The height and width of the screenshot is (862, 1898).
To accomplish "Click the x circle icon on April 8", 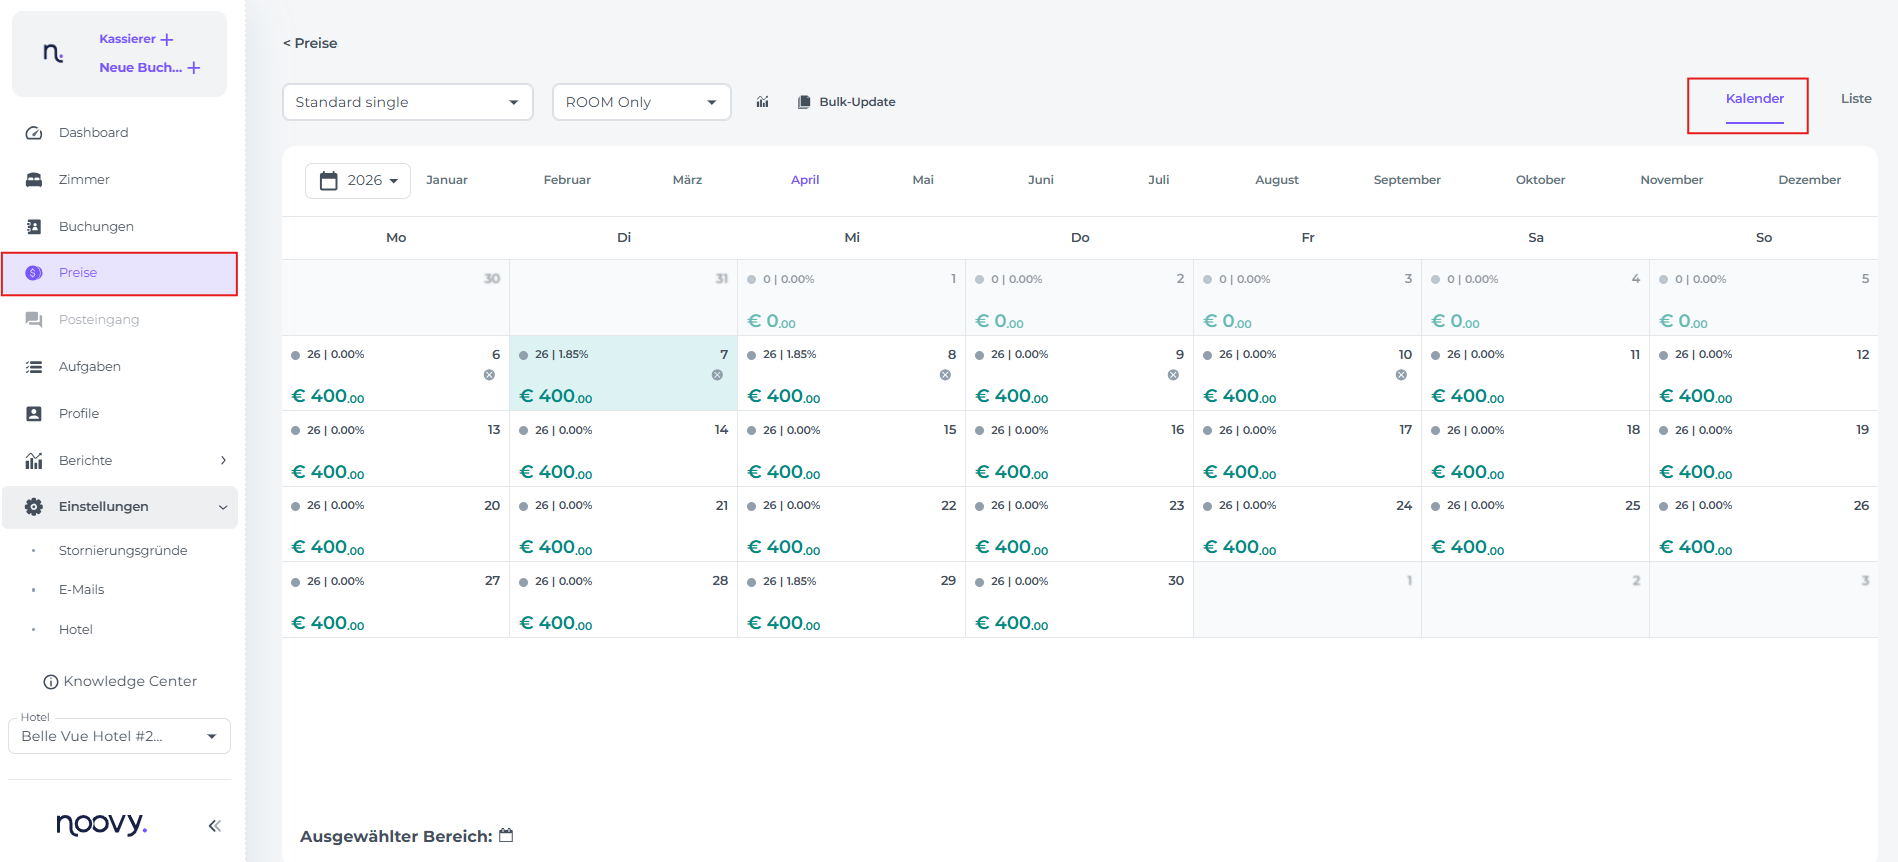I will tap(945, 375).
